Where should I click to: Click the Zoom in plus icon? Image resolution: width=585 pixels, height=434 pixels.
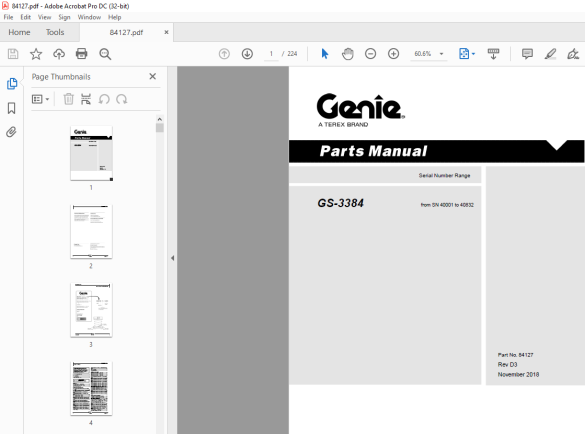pos(393,54)
